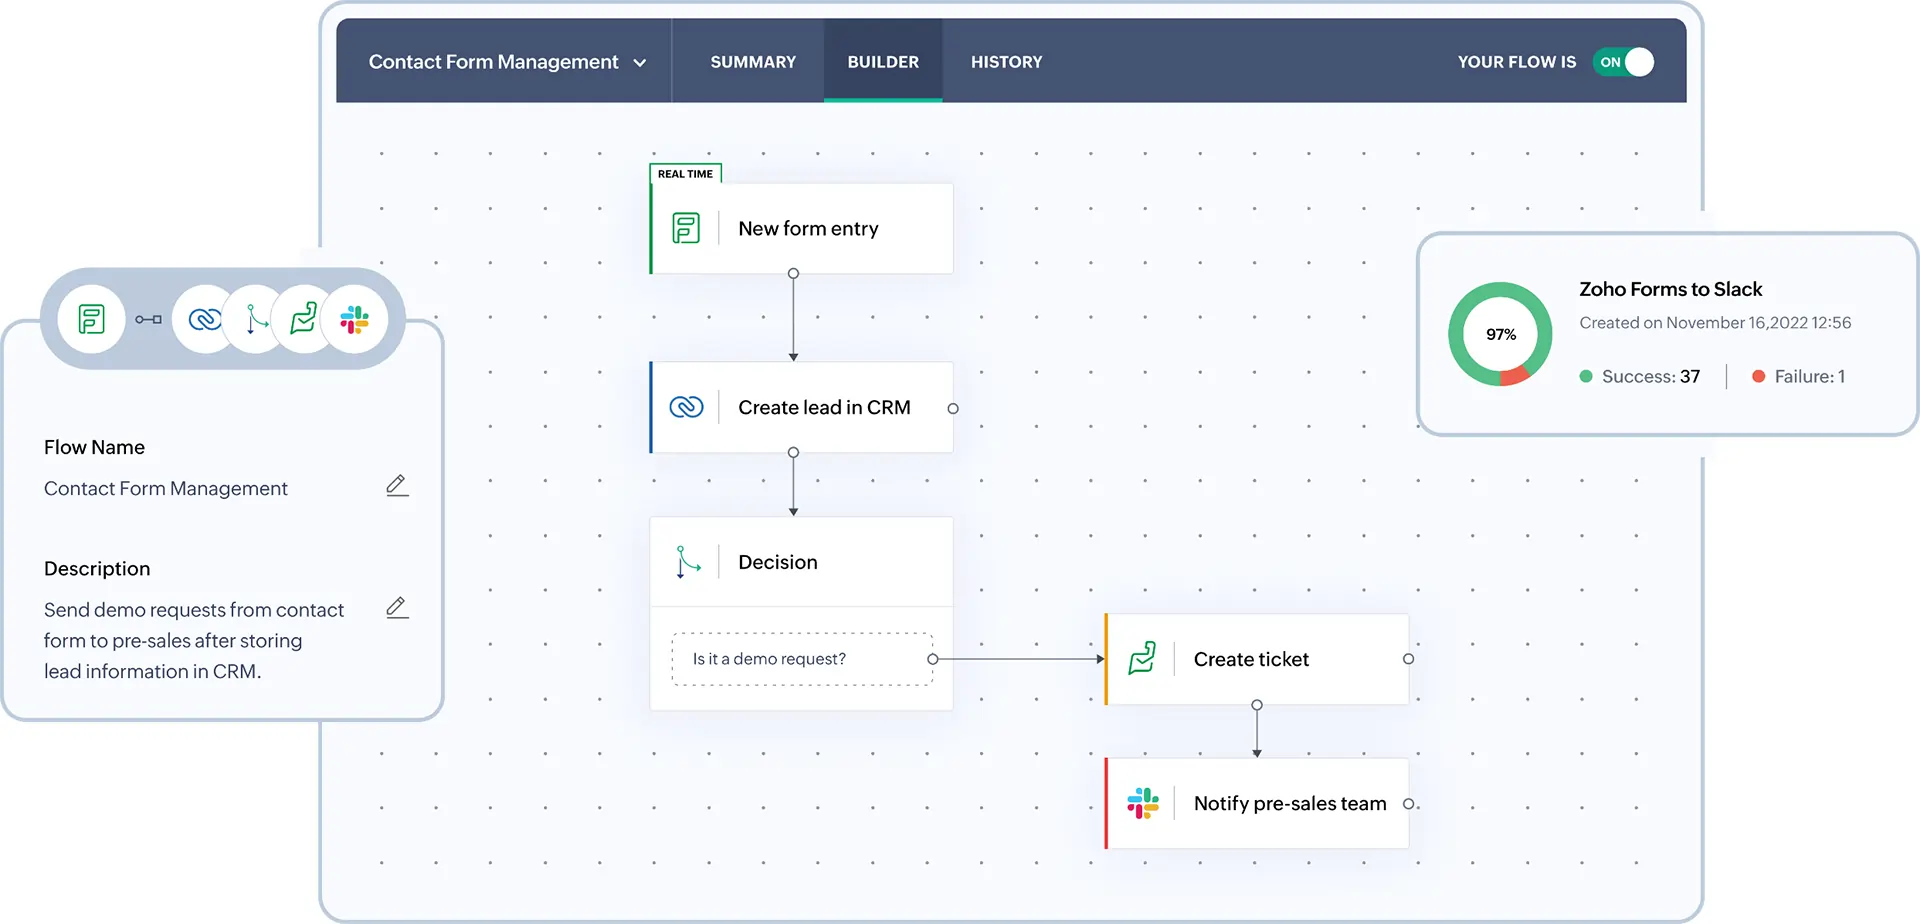Click the side connector on Create ticket
The height and width of the screenshot is (924, 1920).
coord(1408,659)
